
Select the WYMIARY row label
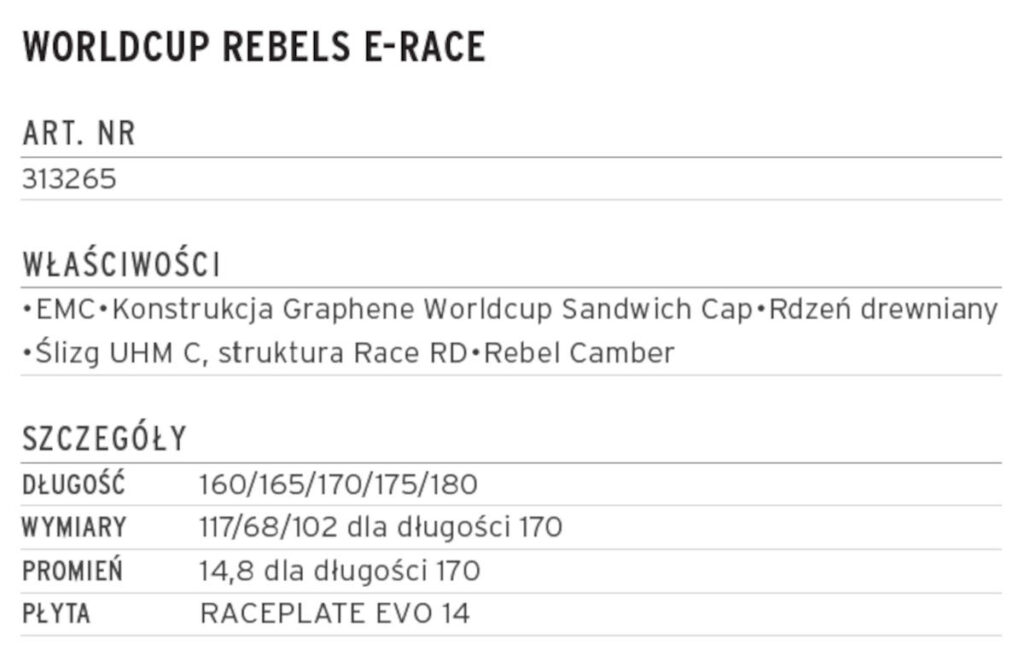(74, 528)
